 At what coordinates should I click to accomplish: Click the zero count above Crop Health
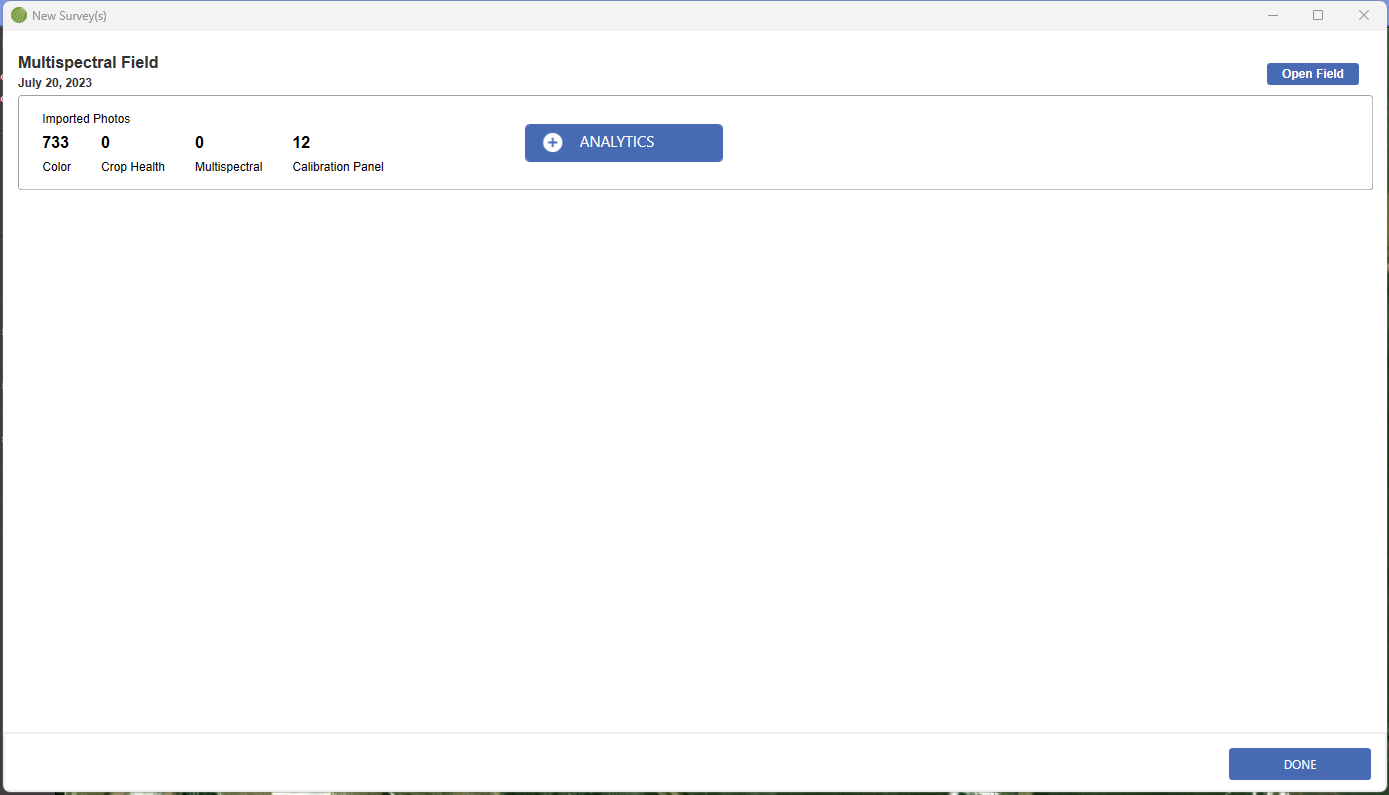pyautogui.click(x=105, y=142)
